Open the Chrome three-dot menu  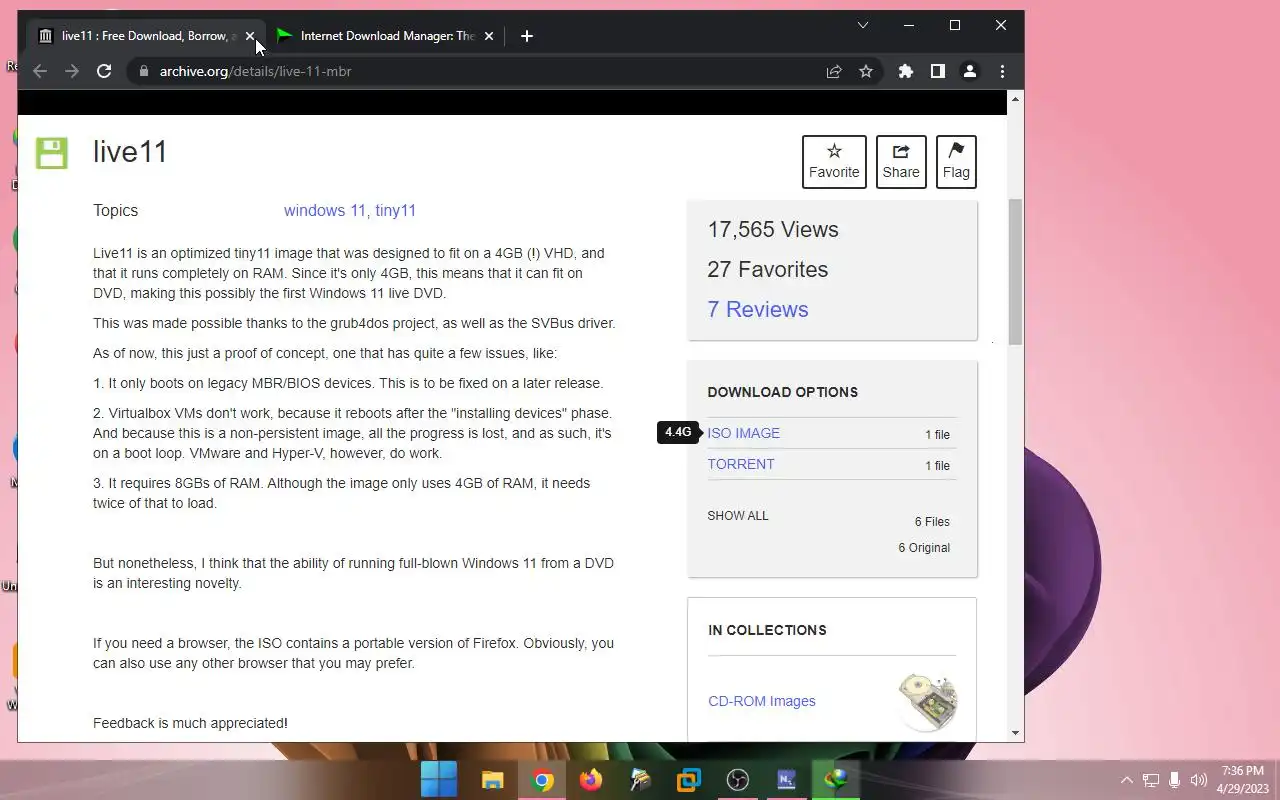pyautogui.click(x=1002, y=71)
